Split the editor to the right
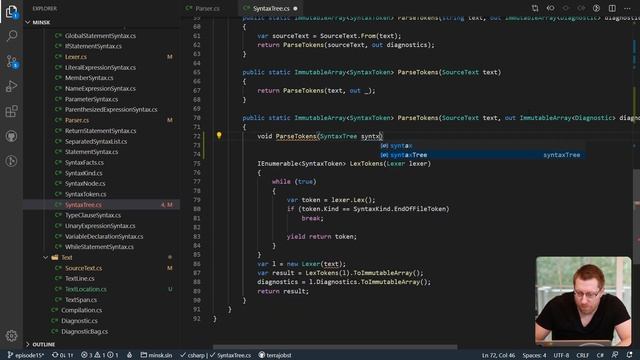Image resolution: width=640 pixels, height=360 pixels. point(612,8)
